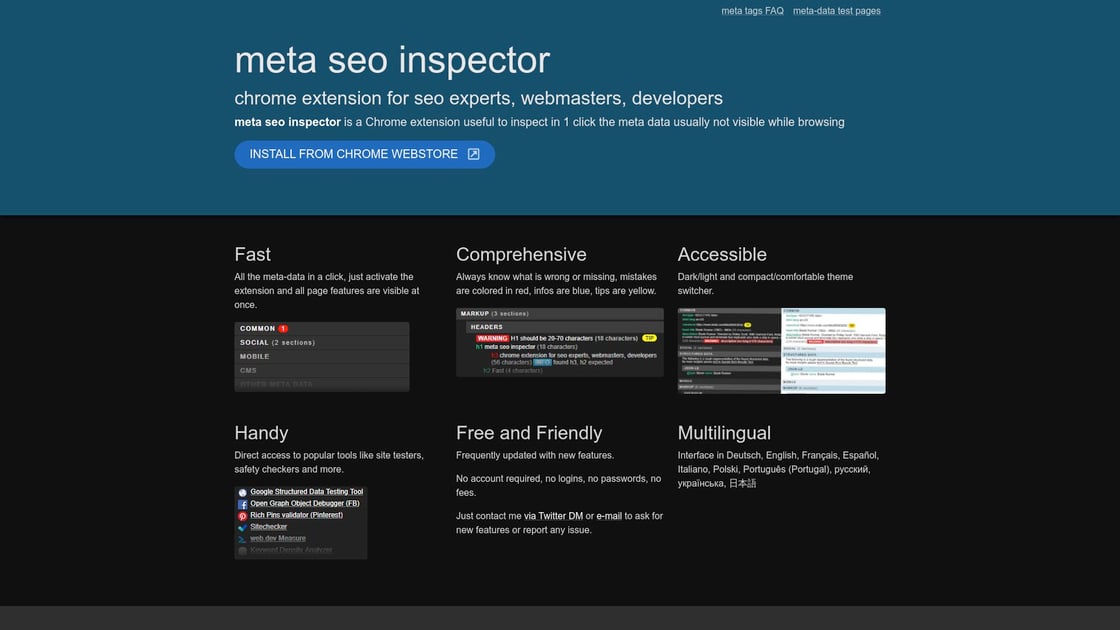Collapse the HEADERS subsection
1120x630 pixels.
pyautogui.click(x=487, y=327)
